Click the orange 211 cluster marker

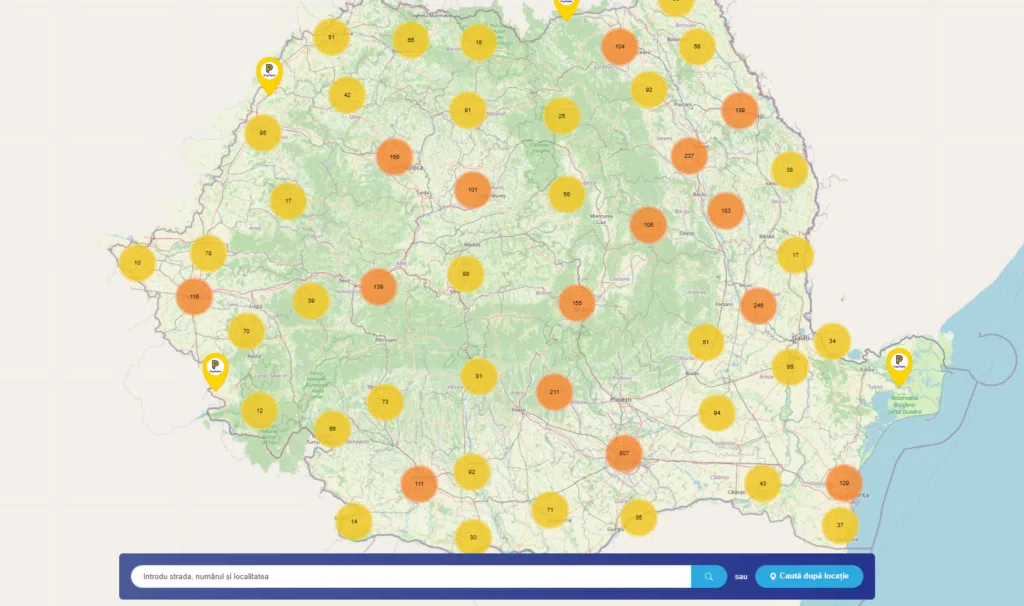click(554, 392)
